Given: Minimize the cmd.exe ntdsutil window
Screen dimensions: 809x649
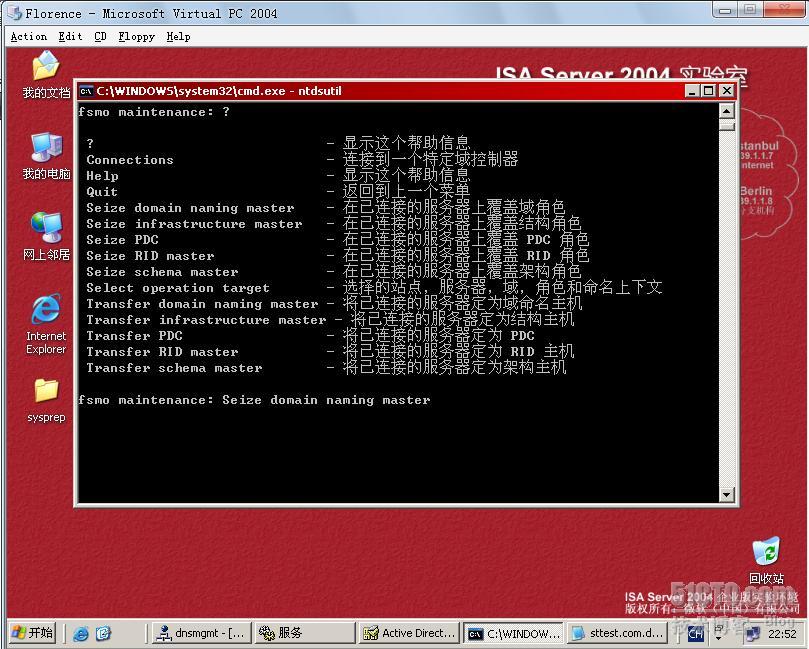Looking at the screenshot, I should [692, 91].
